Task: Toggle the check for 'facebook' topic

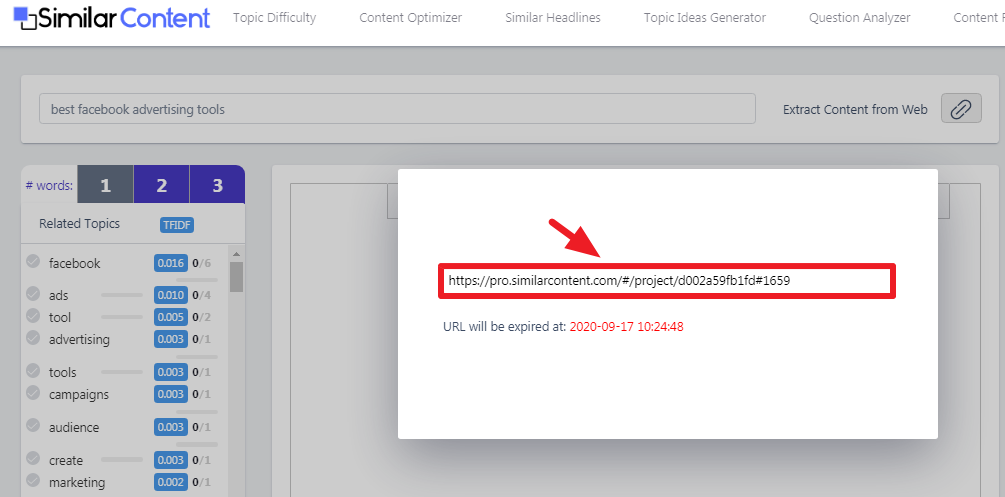Action: point(33,262)
